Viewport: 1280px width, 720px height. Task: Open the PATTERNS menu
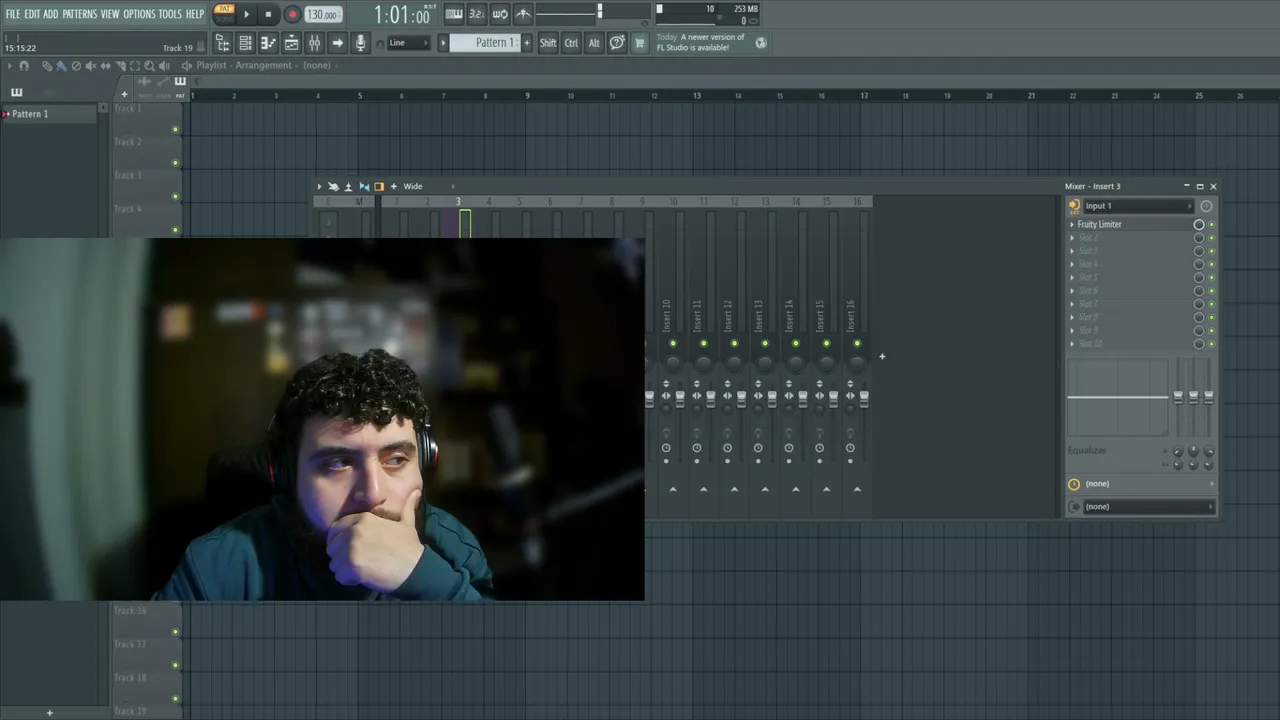click(80, 14)
